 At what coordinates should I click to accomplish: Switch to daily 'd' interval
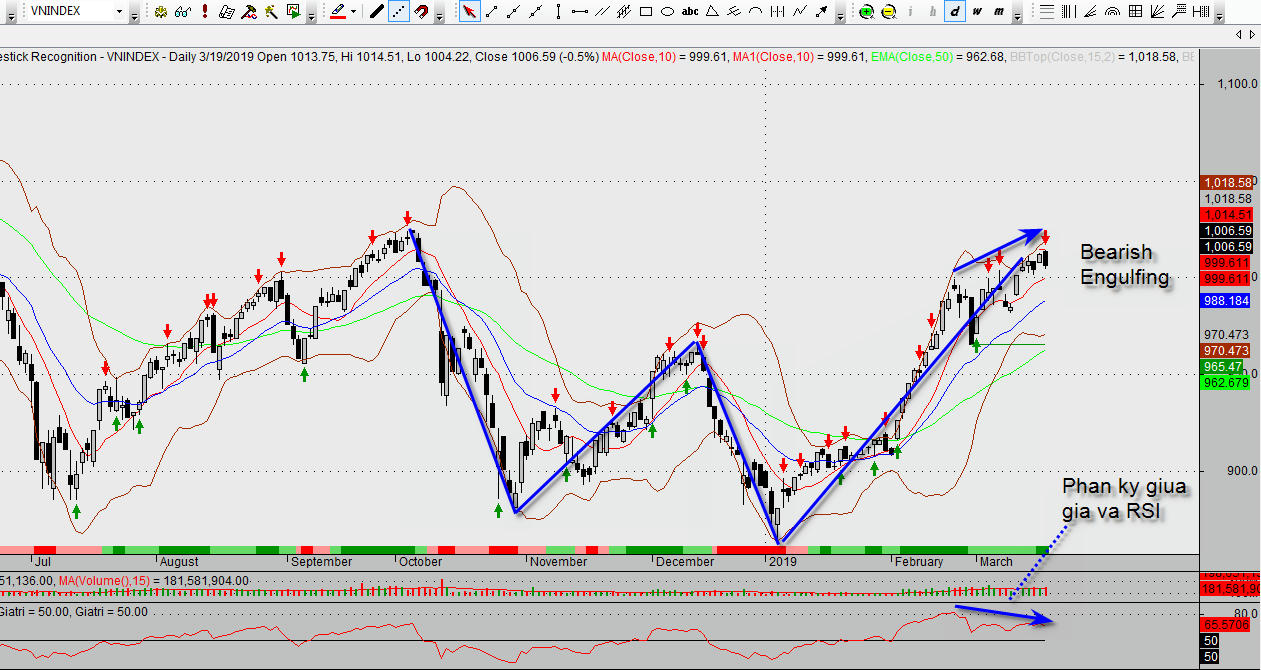[954, 12]
